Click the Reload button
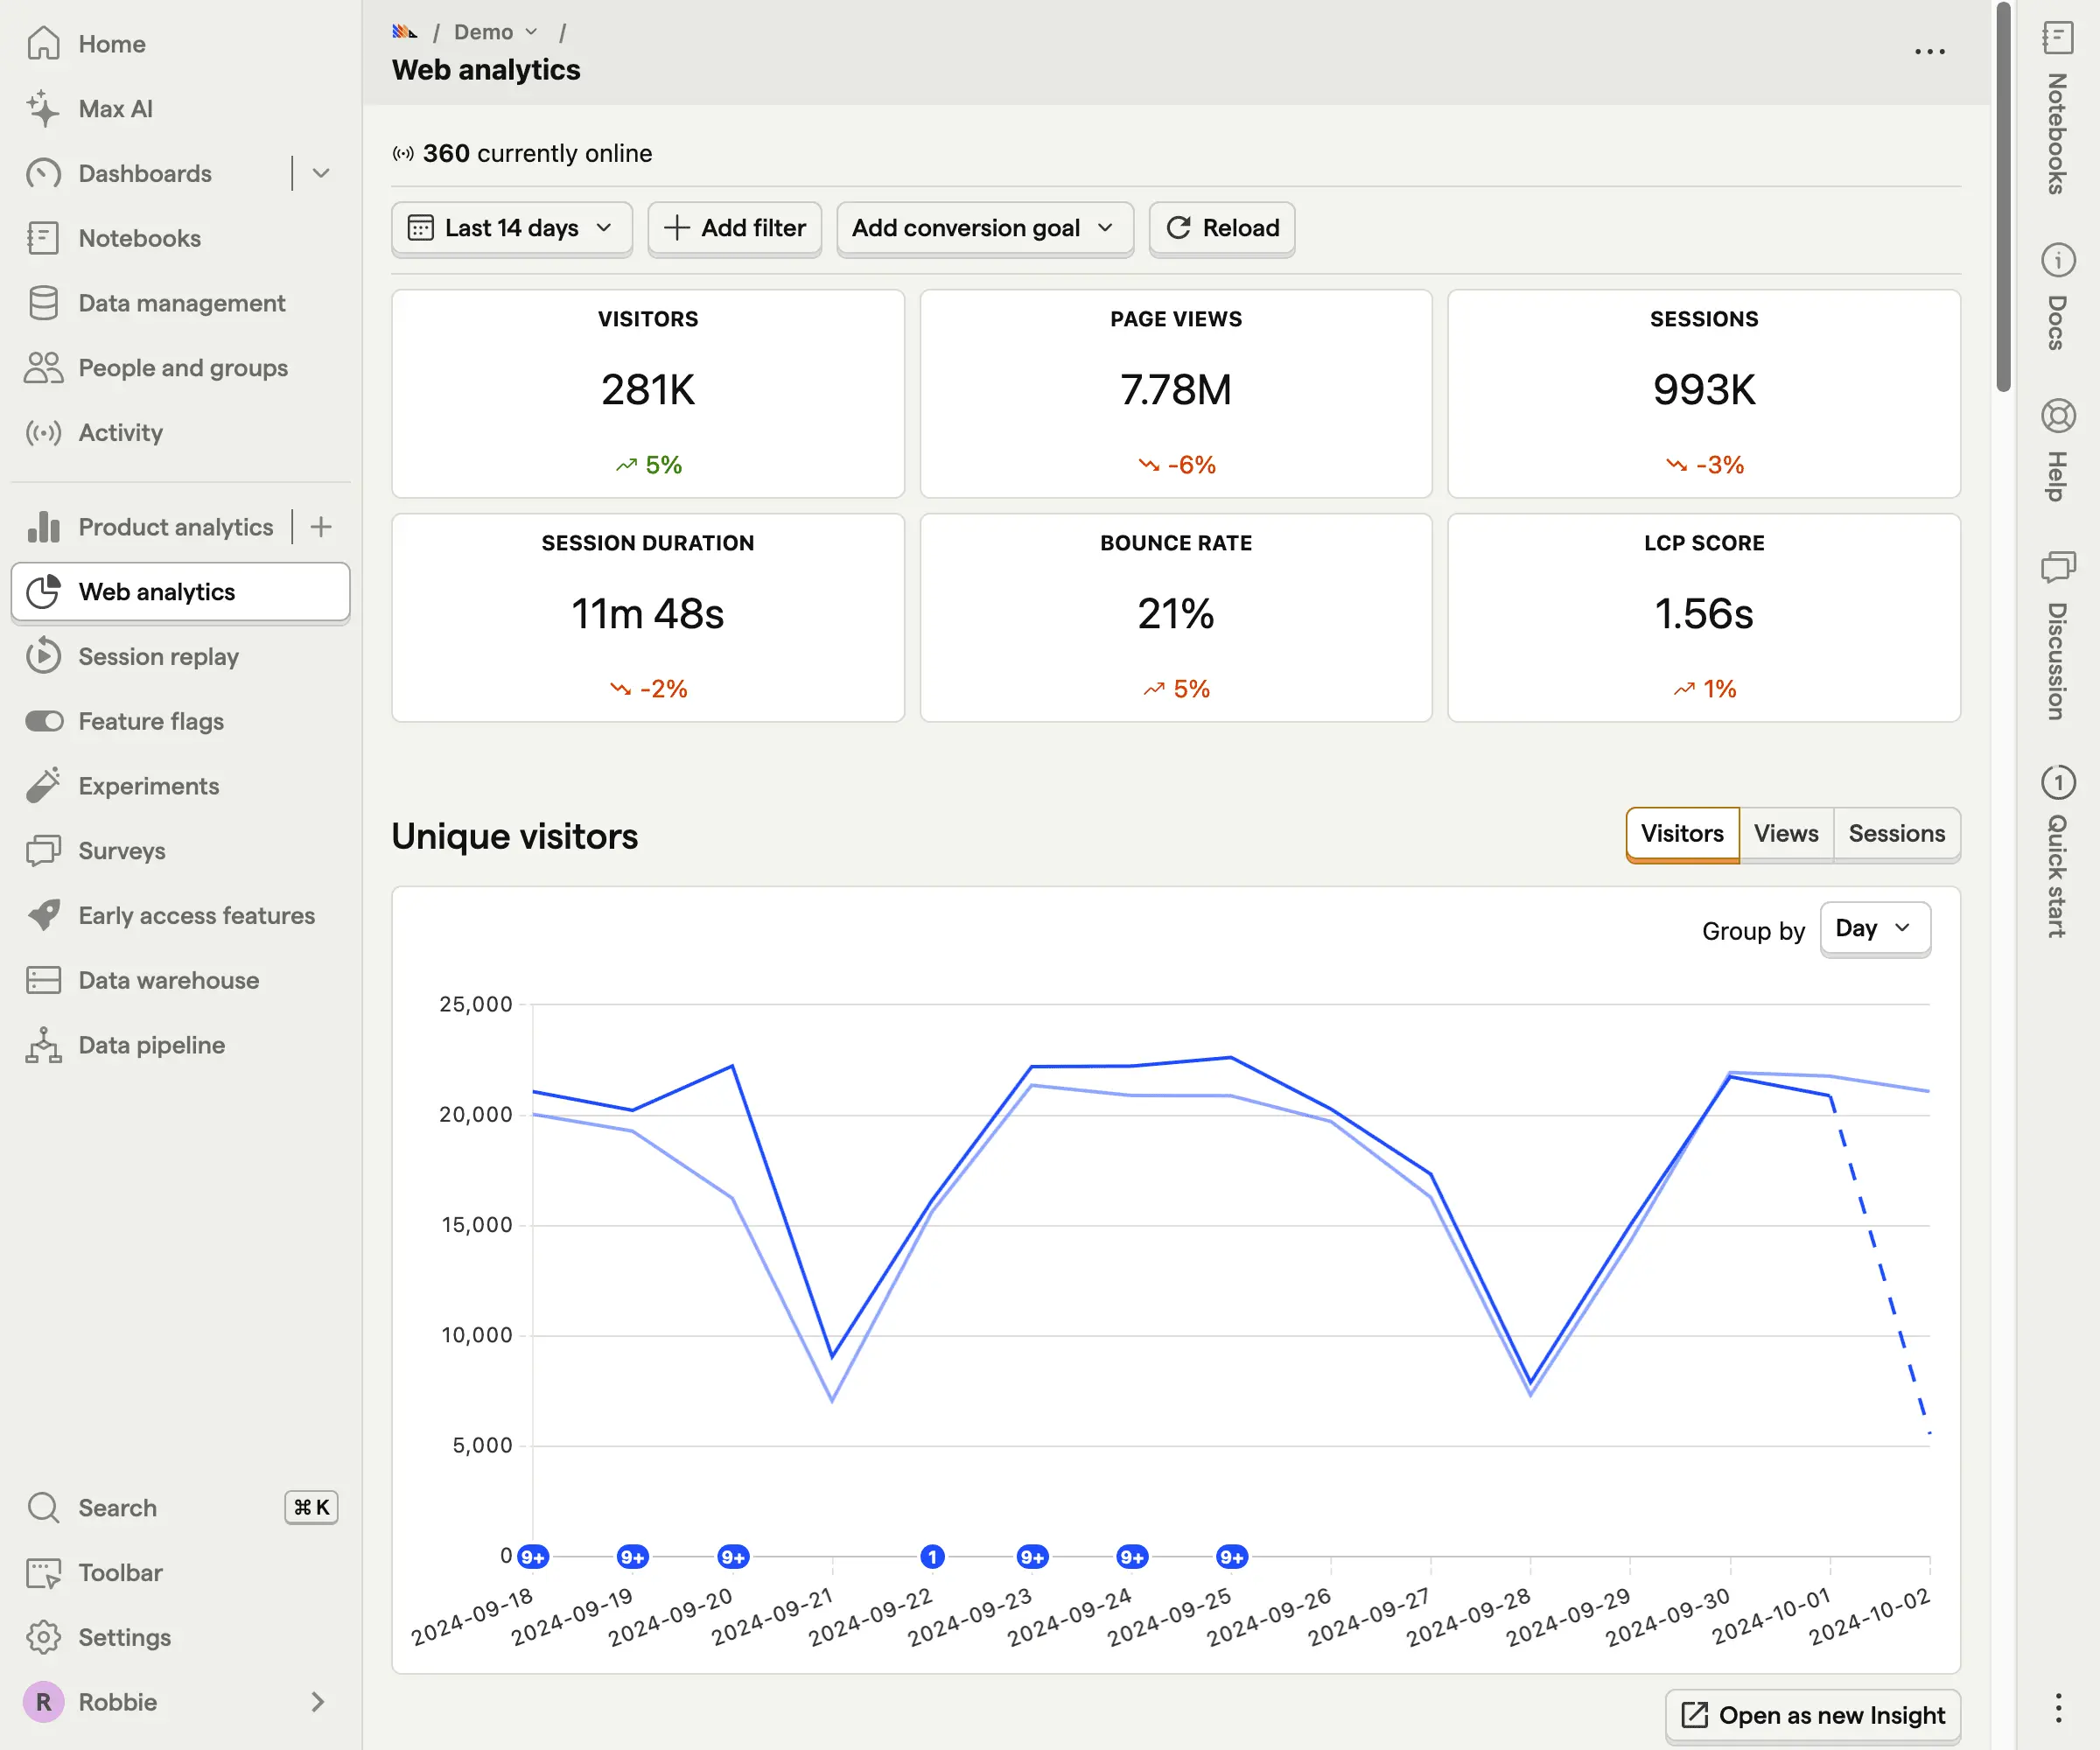 (x=1222, y=228)
